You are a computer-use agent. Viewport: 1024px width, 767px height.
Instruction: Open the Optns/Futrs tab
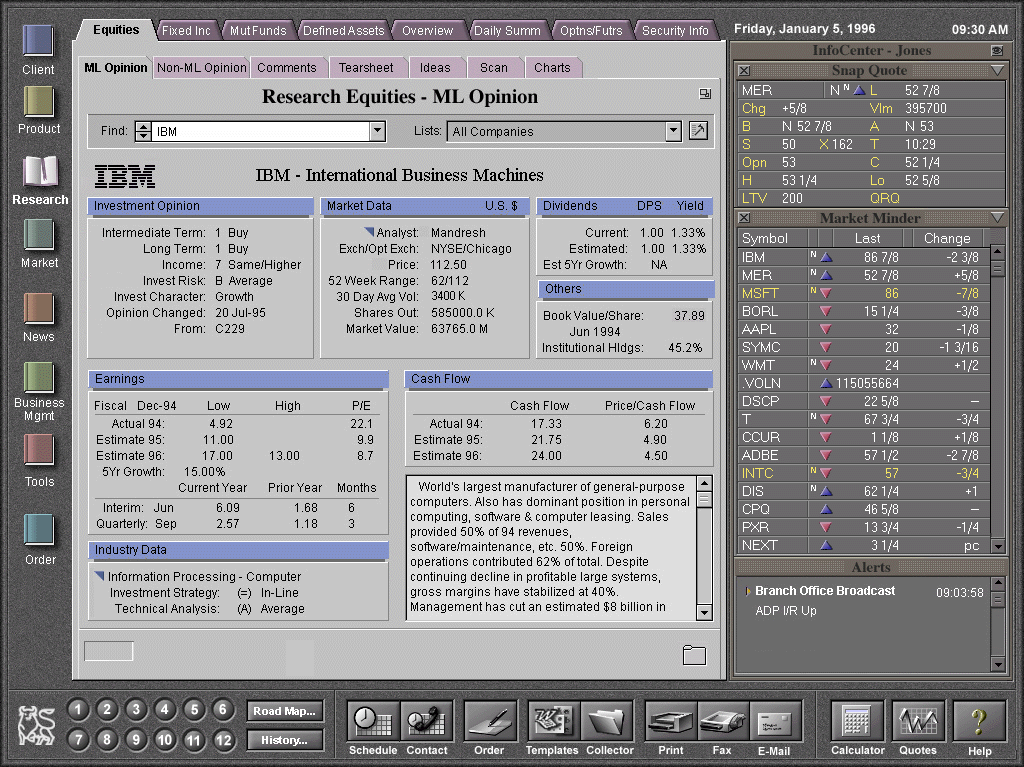[x=591, y=31]
